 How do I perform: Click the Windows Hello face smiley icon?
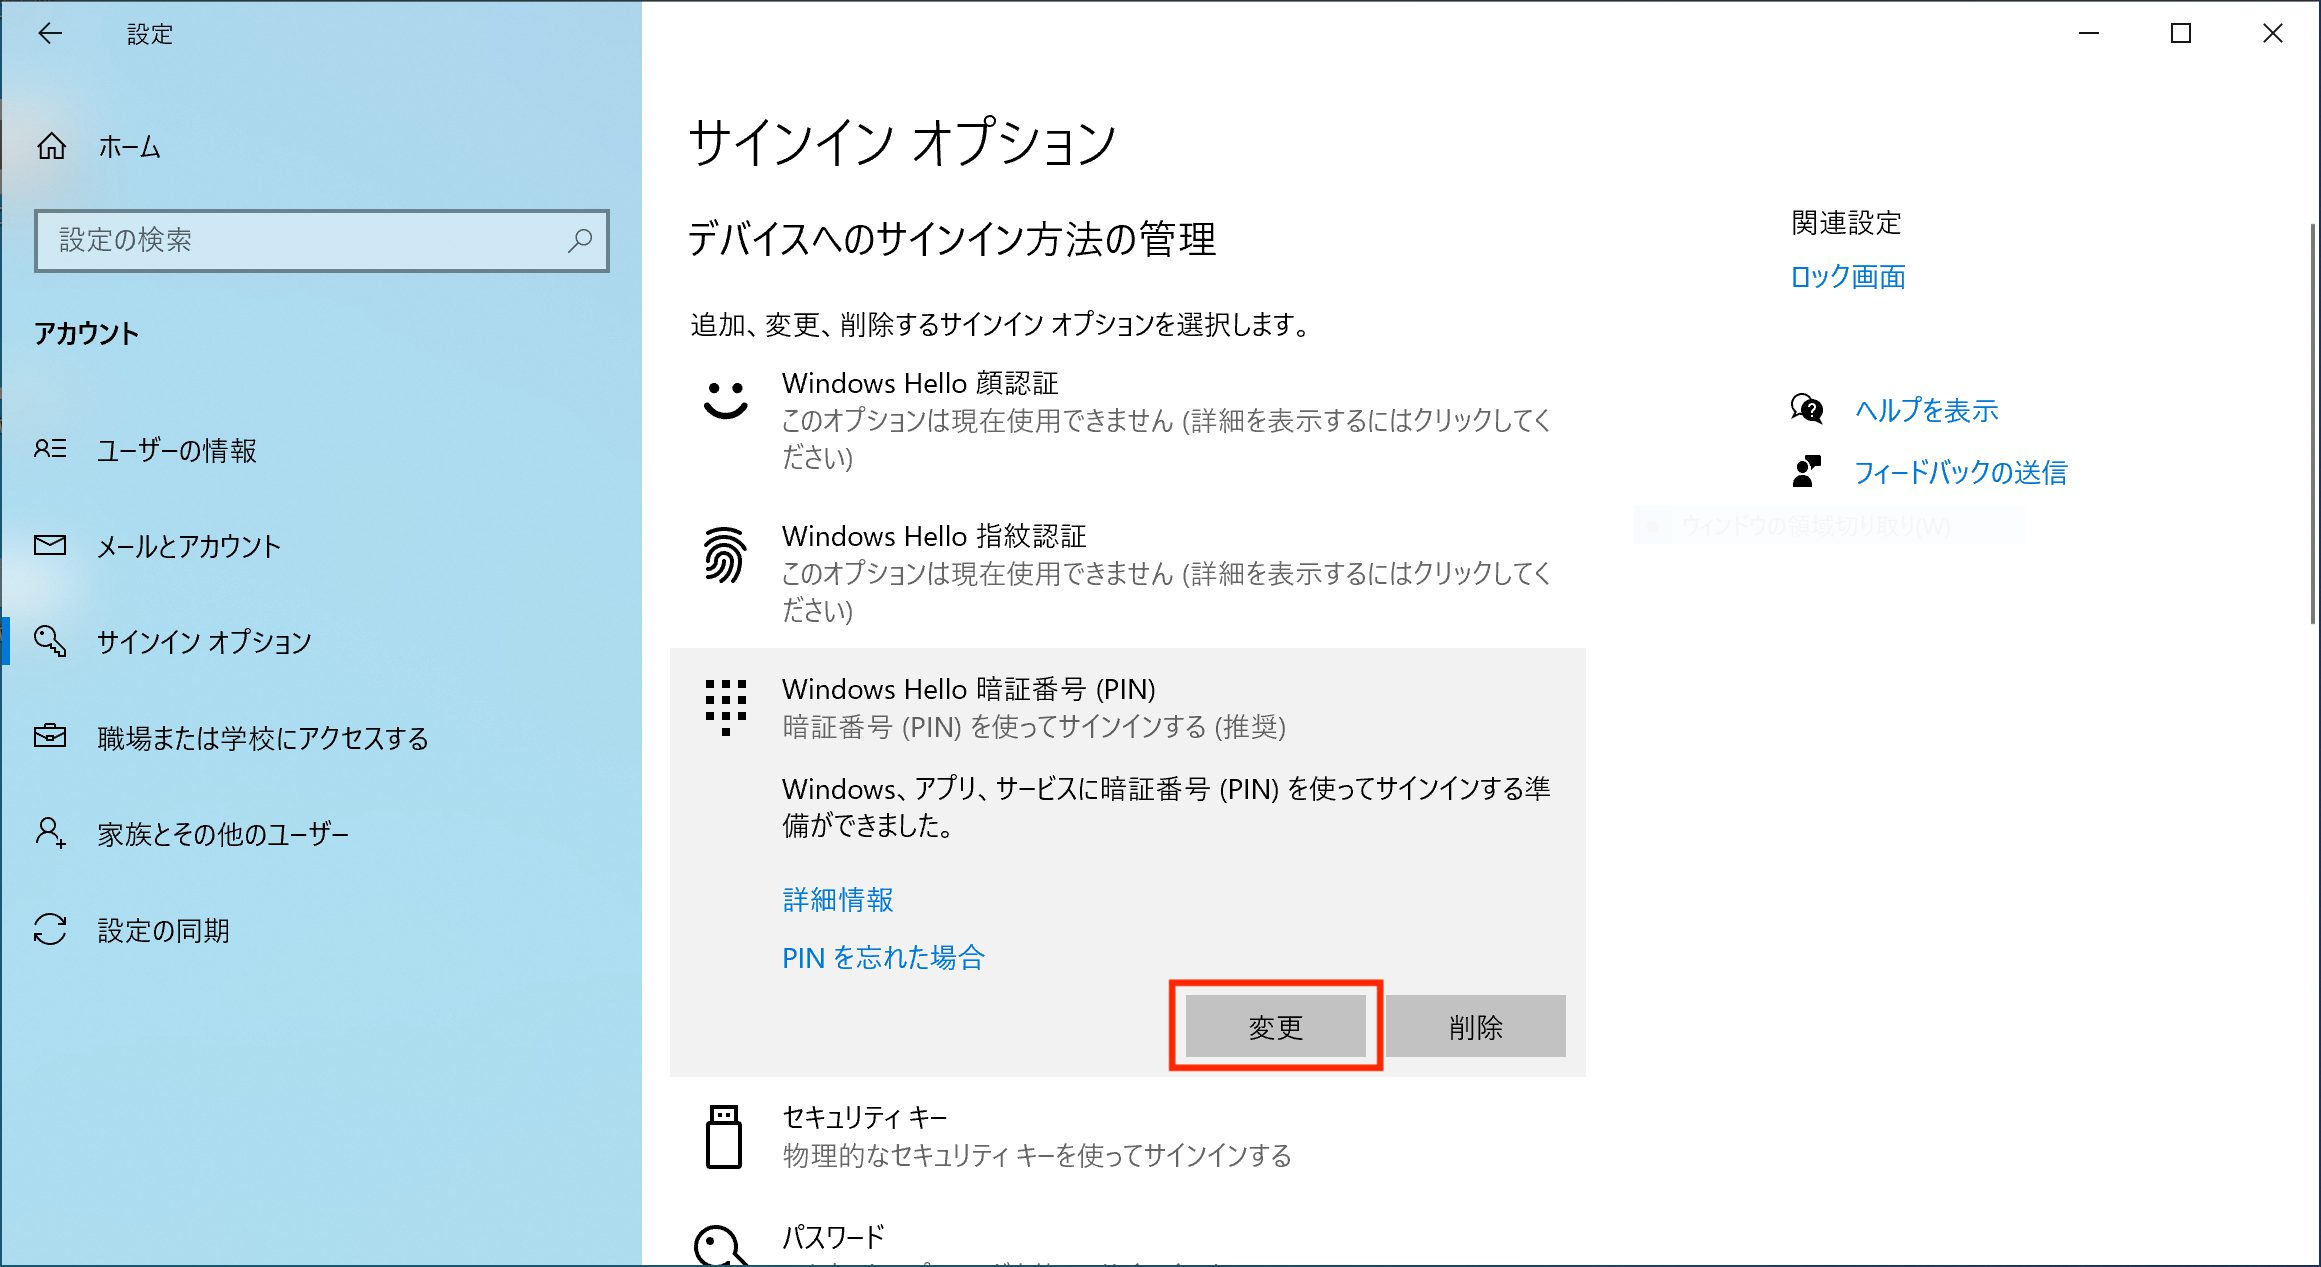726,399
